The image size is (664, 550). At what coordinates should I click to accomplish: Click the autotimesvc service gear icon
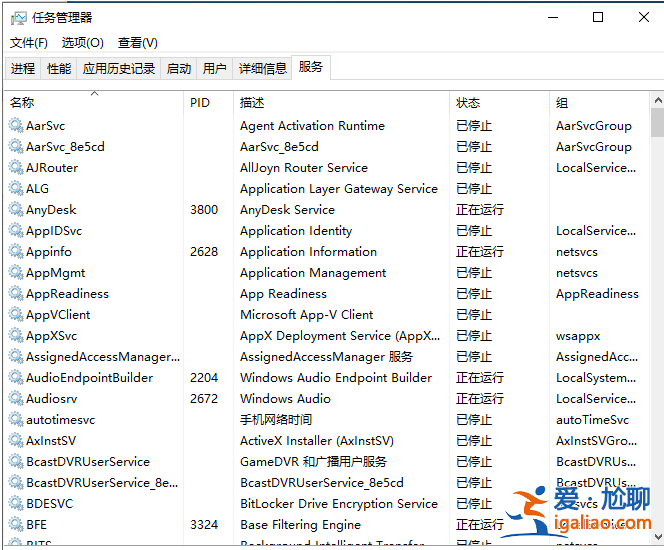click(16, 420)
